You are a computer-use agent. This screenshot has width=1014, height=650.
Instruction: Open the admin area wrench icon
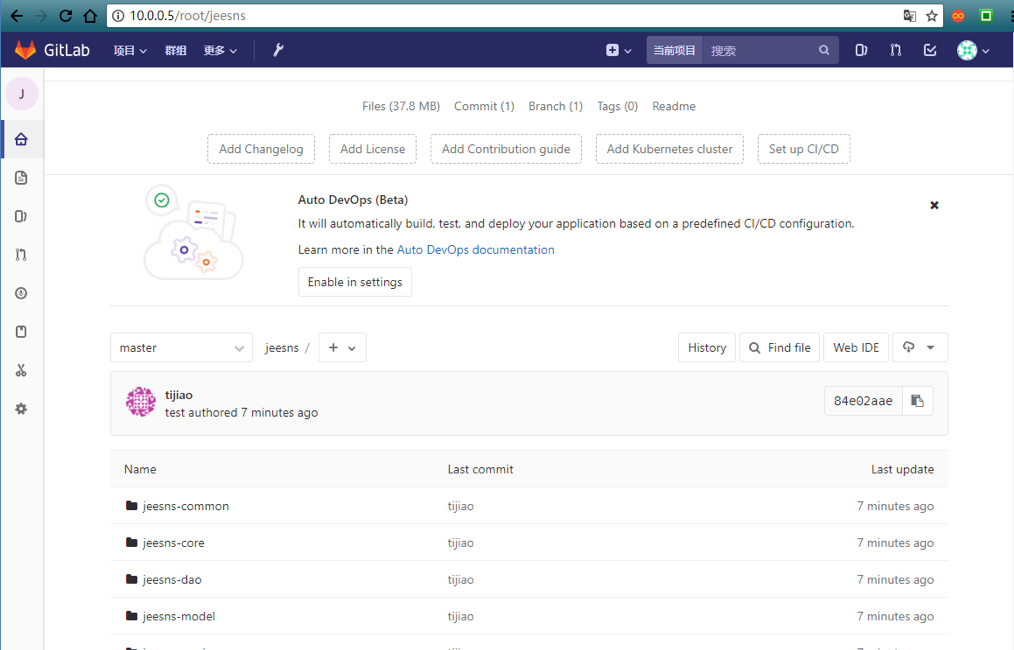click(278, 50)
